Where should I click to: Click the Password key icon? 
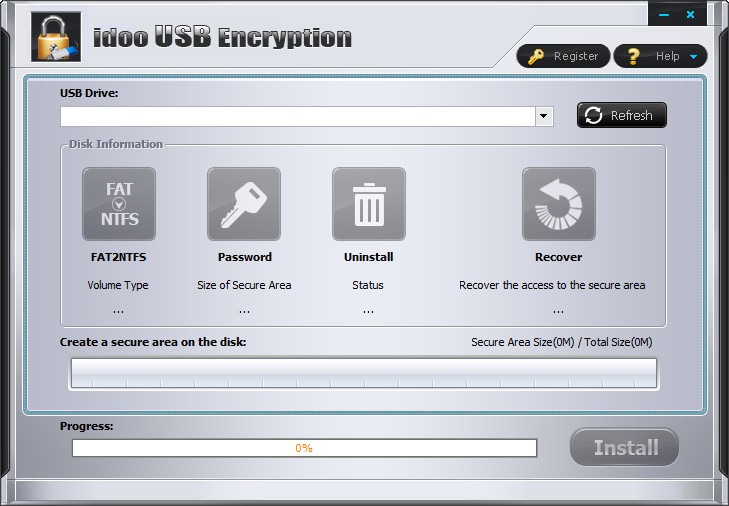click(244, 204)
